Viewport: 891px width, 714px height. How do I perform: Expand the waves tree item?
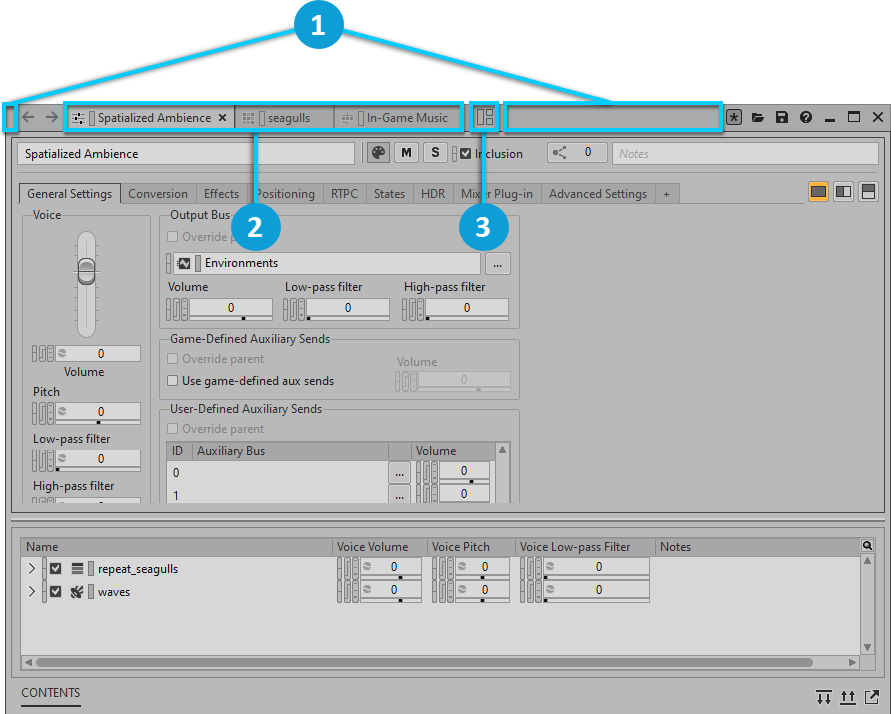pos(31,592)
